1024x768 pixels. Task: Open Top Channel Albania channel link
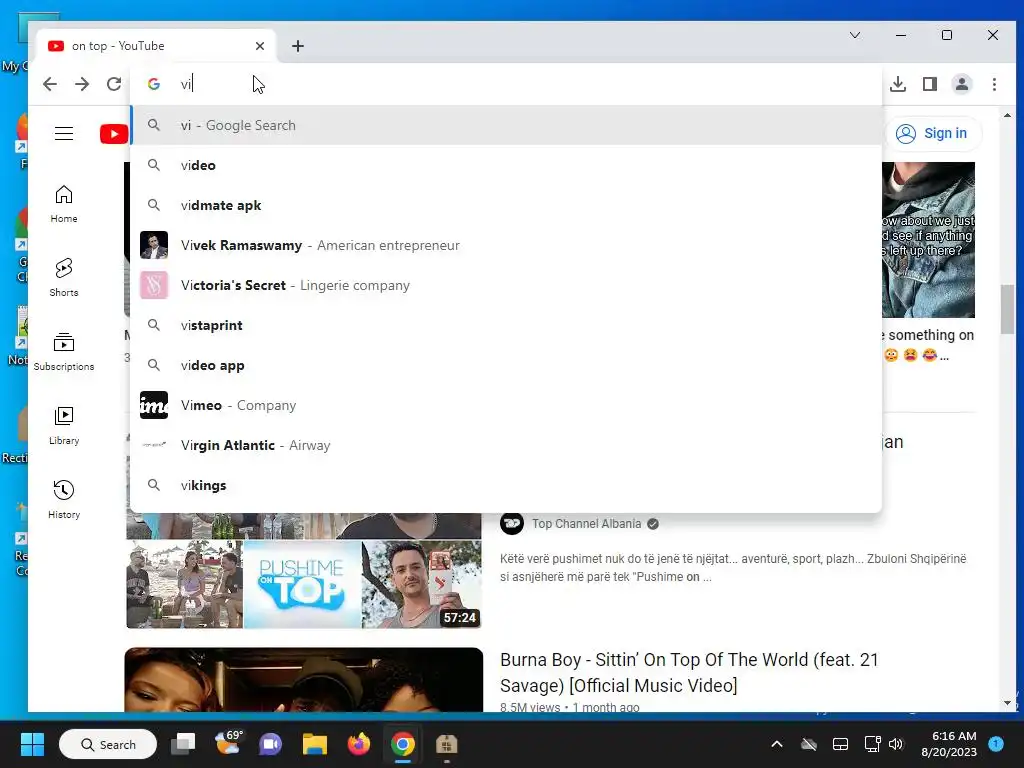(586, 524)
